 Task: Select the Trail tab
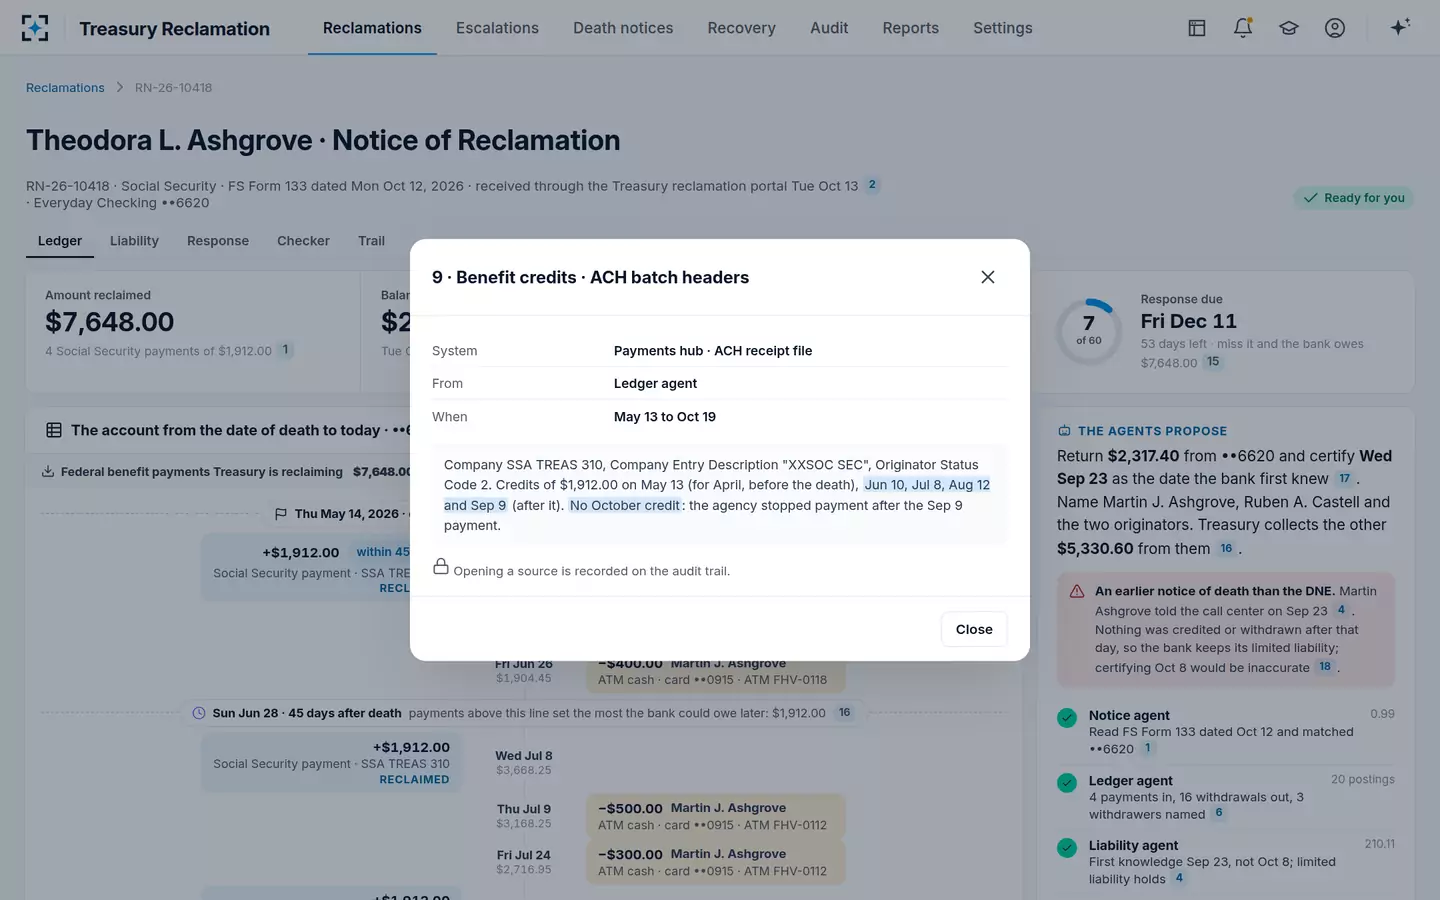click(x=371, y=241)
